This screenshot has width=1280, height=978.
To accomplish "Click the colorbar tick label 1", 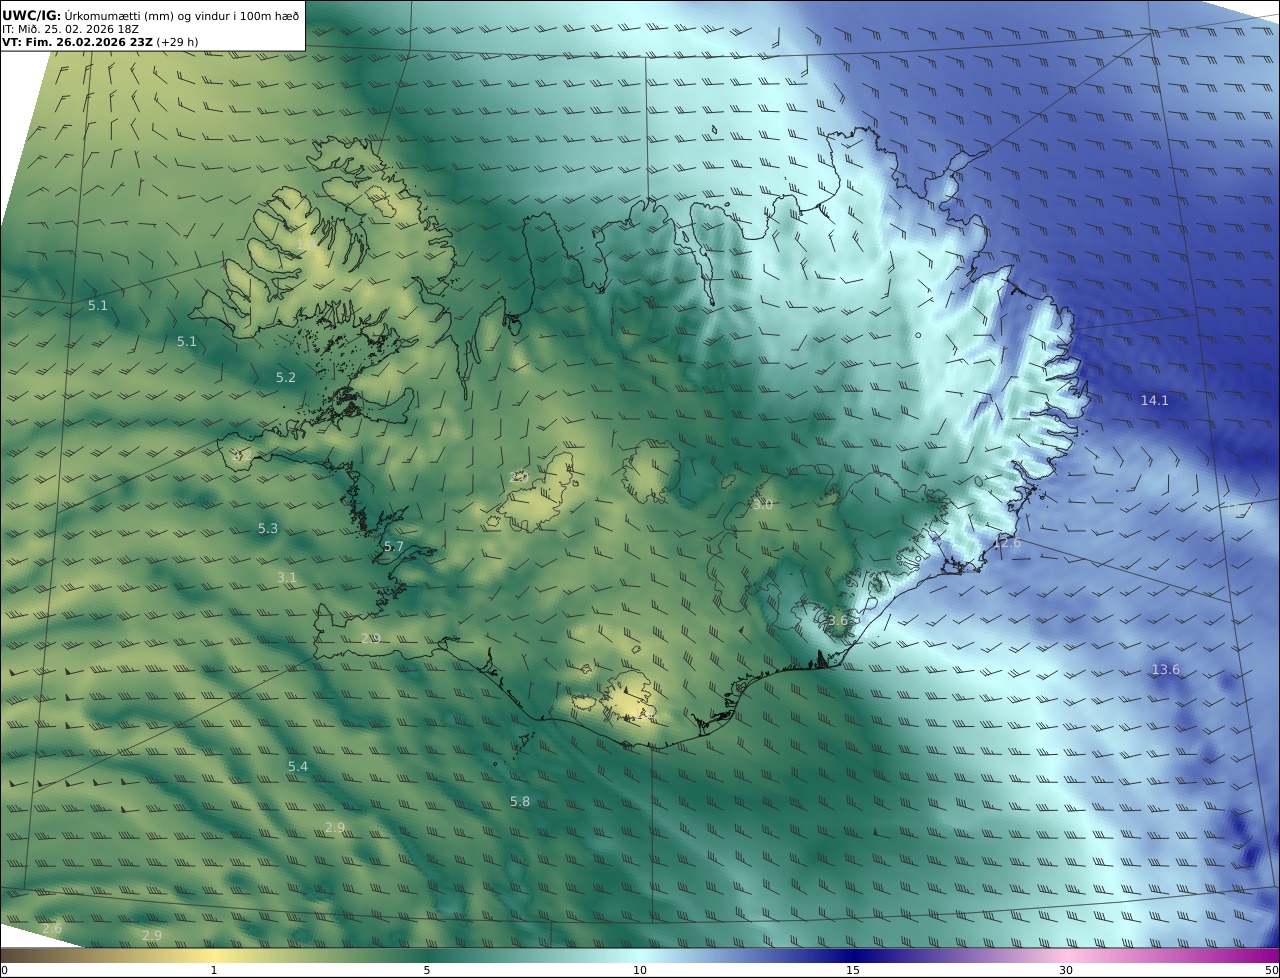I will [214, 970].
